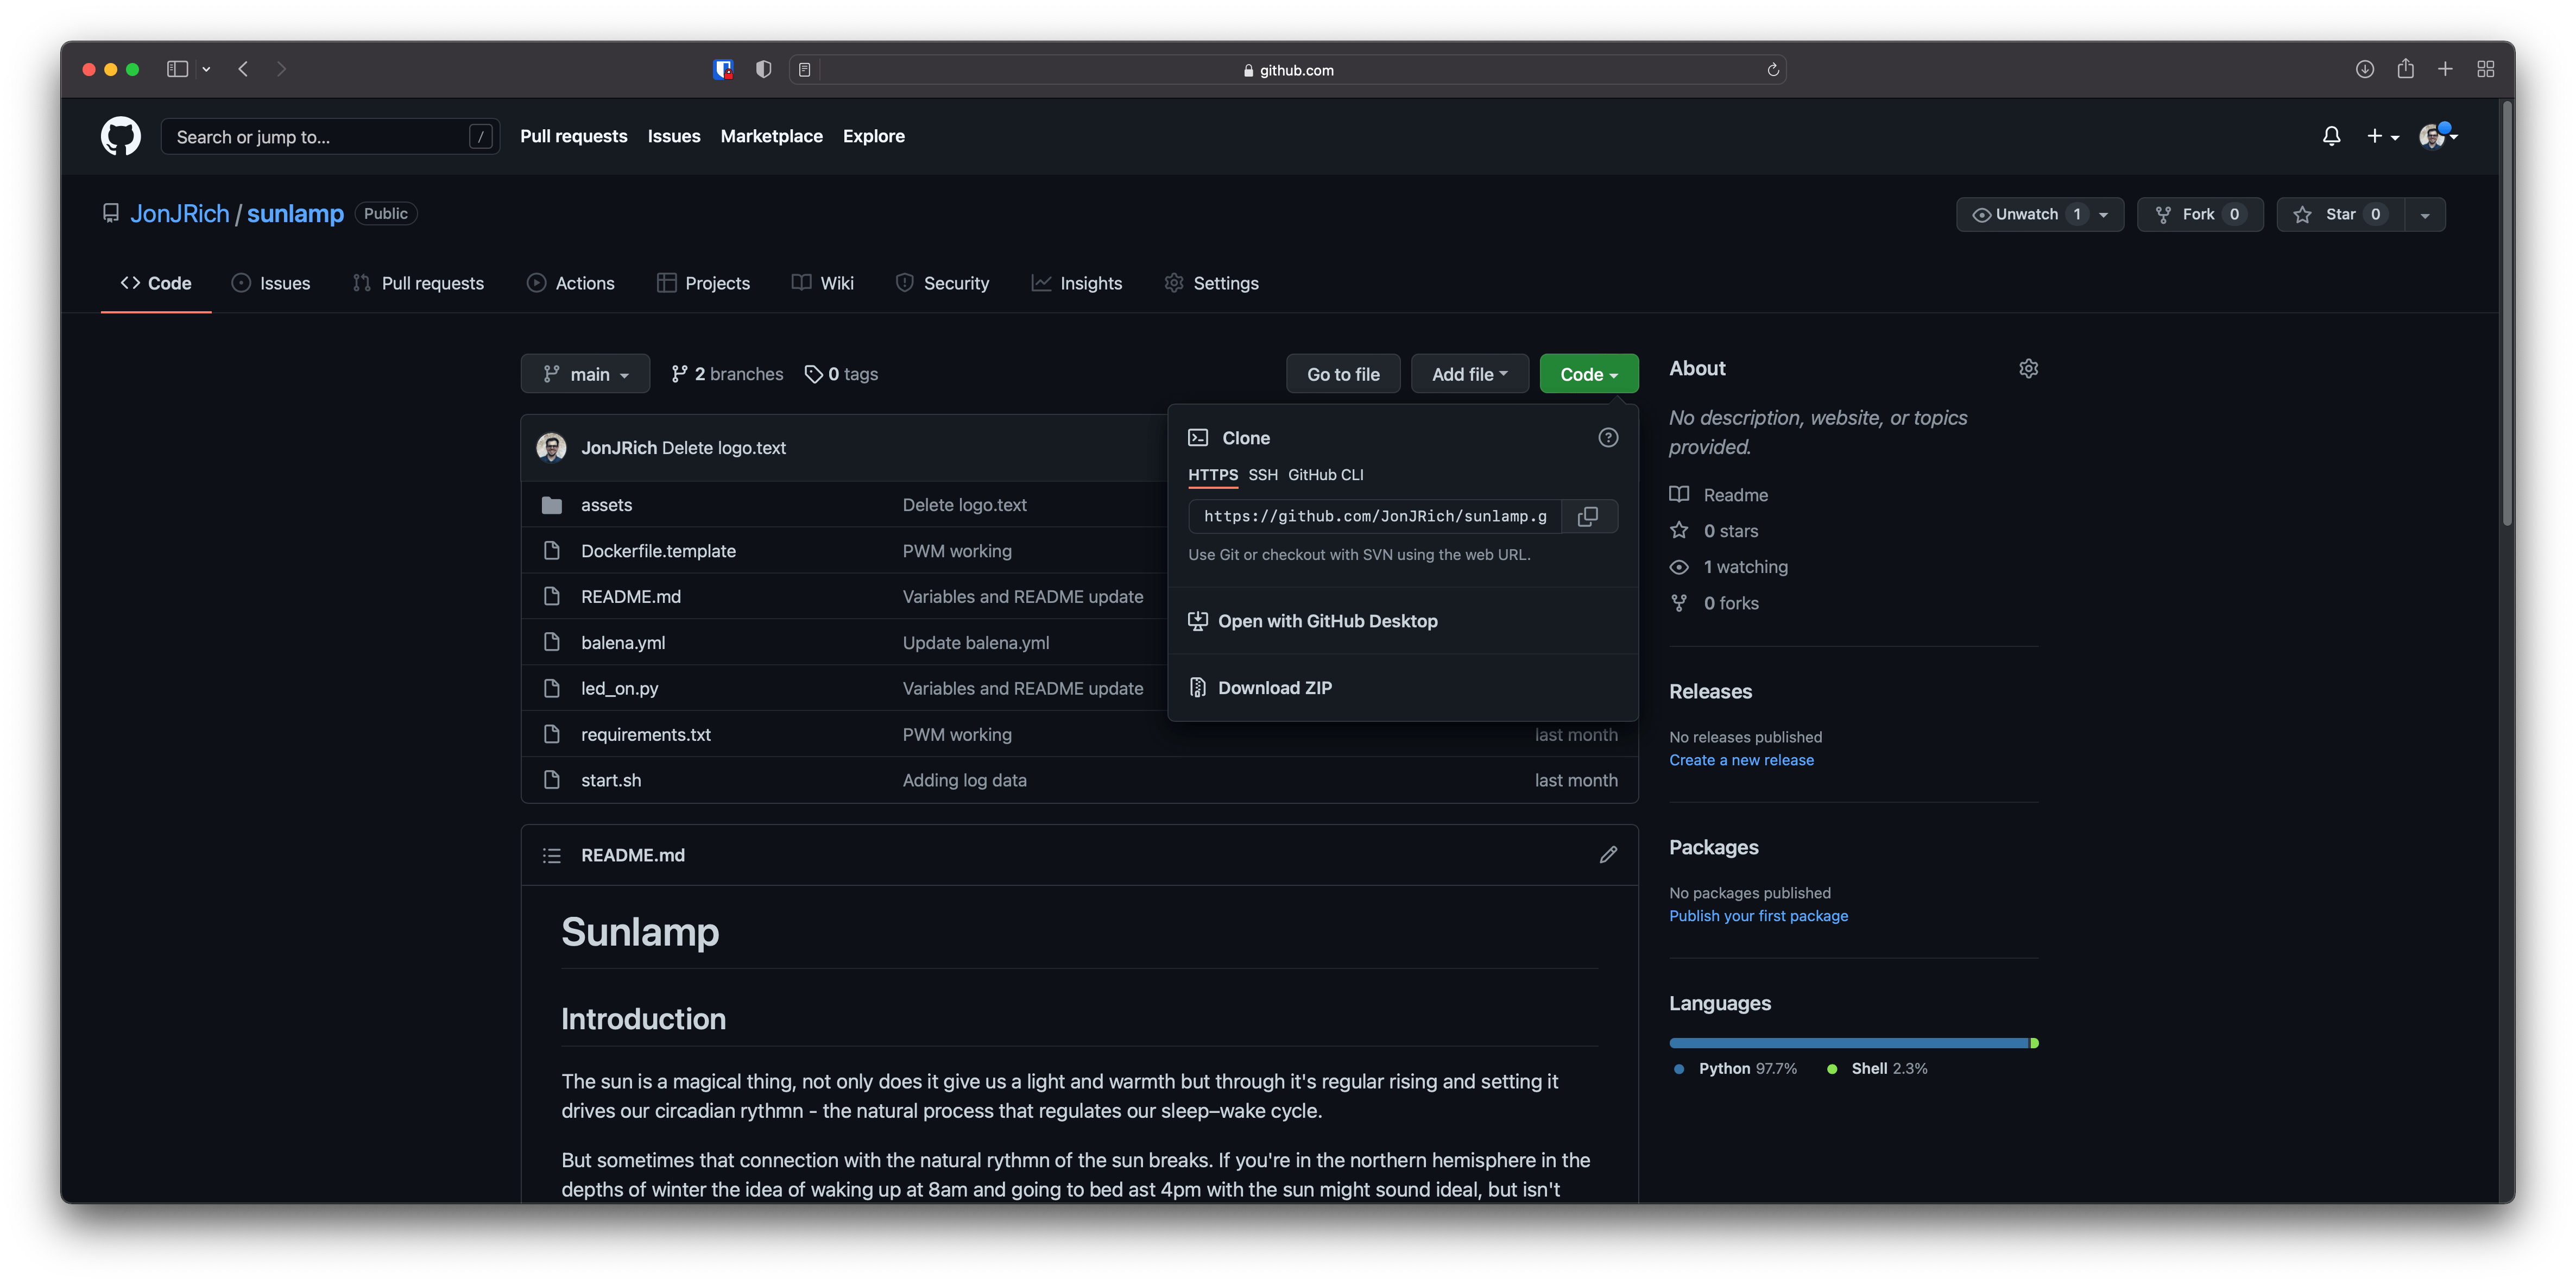This screenshot has height=1284, width=2576.
Task: Expand the star lists dropdown arrow
Action: pos(2425,214)
